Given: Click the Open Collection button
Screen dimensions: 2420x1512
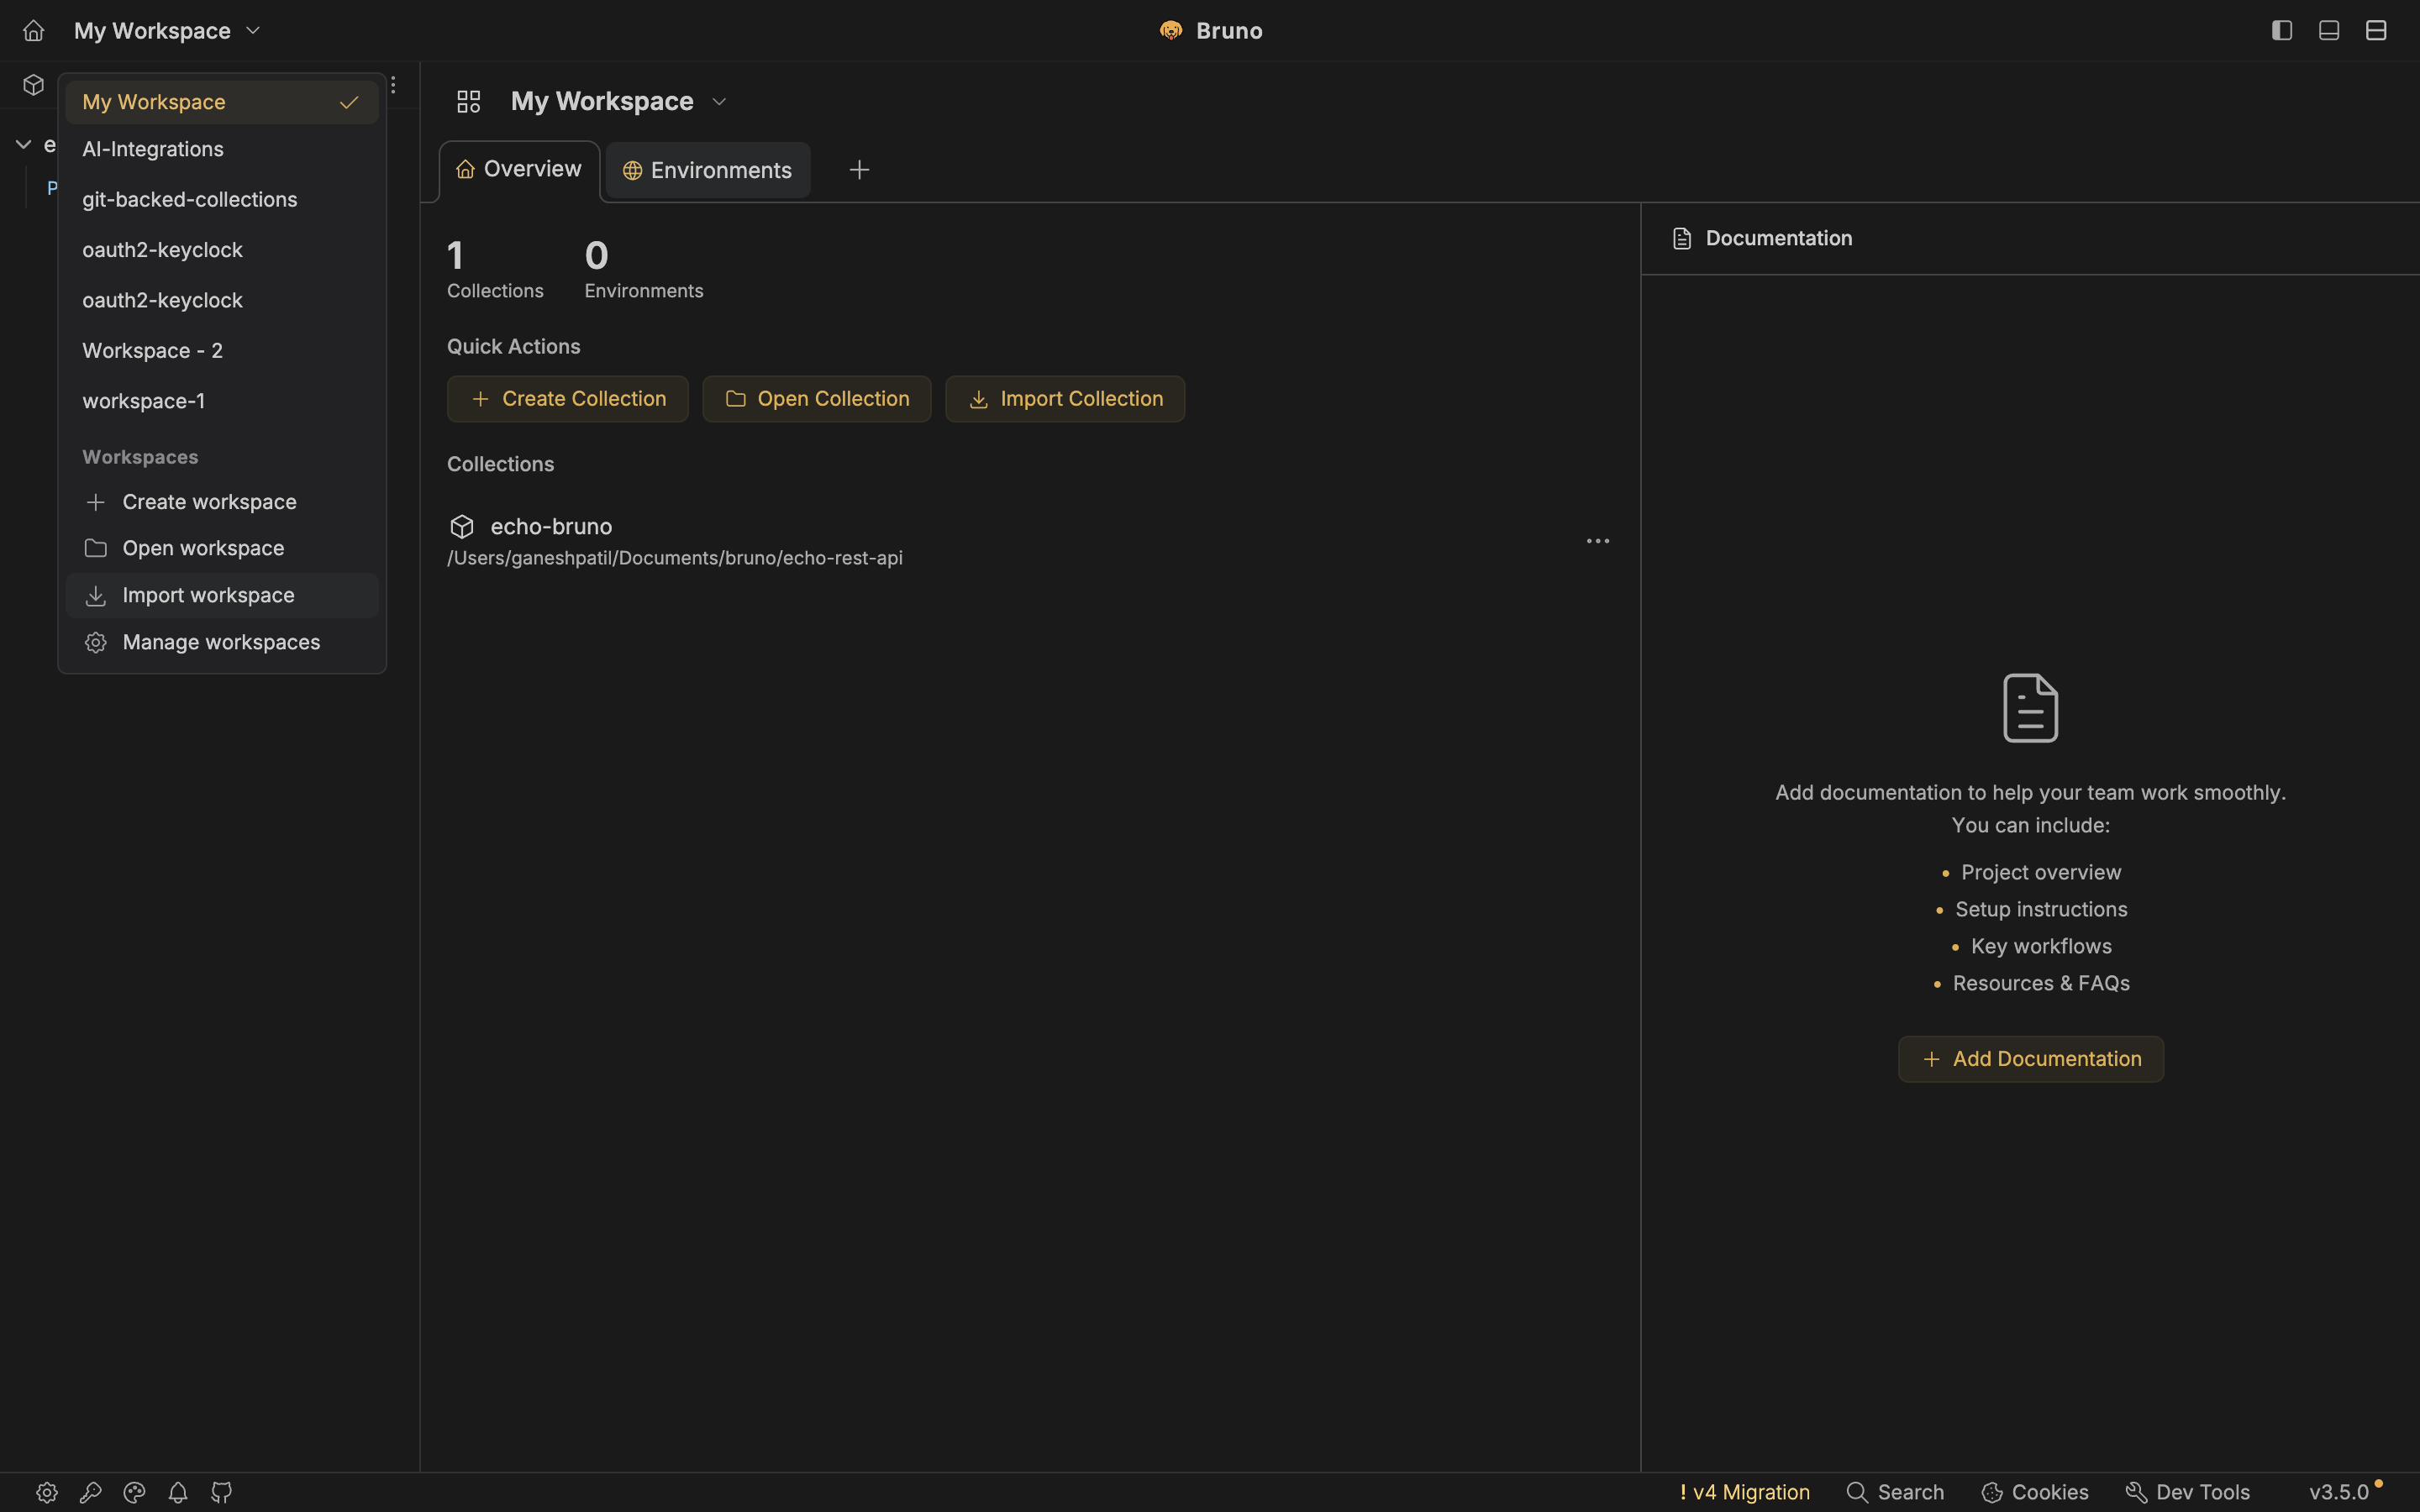Looking at the screenshot, I should [x=817, y=399].
